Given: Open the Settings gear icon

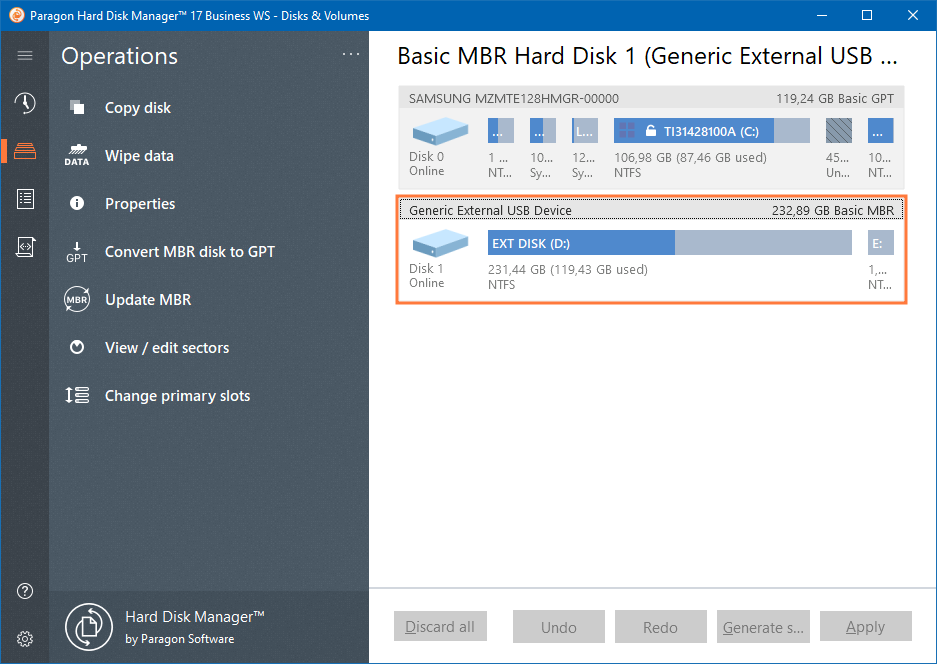Looking at the screenshot, I should [x=25, y=639].
